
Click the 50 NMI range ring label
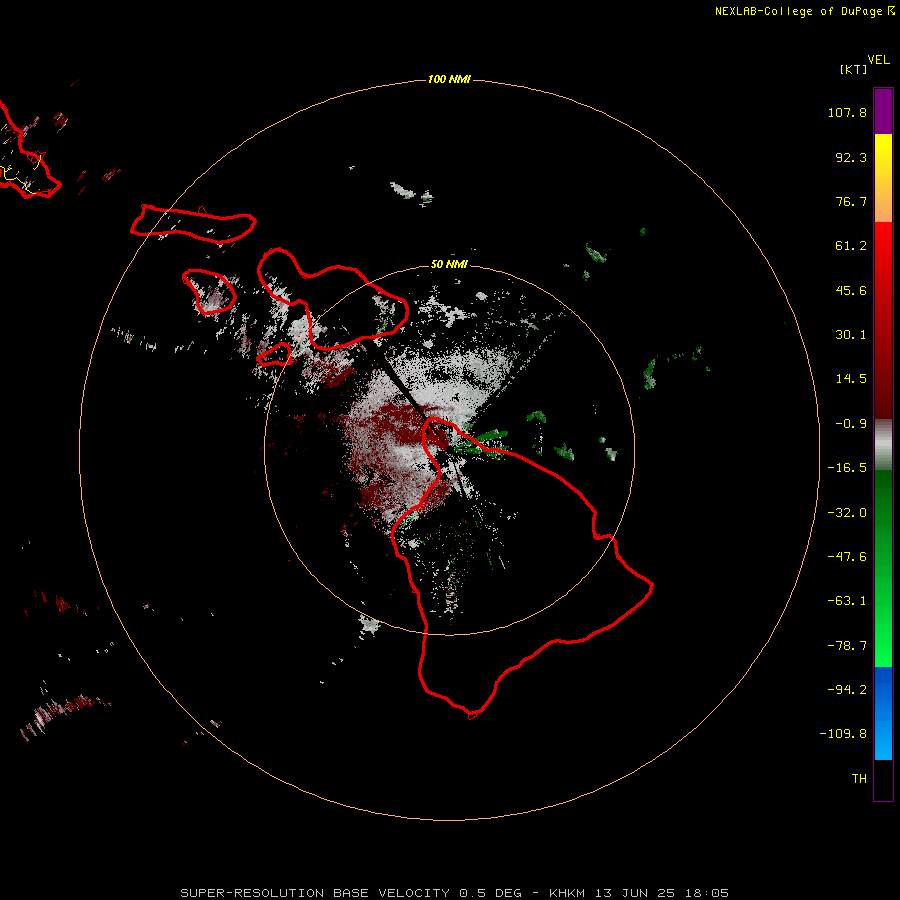[x=449, y=265]
